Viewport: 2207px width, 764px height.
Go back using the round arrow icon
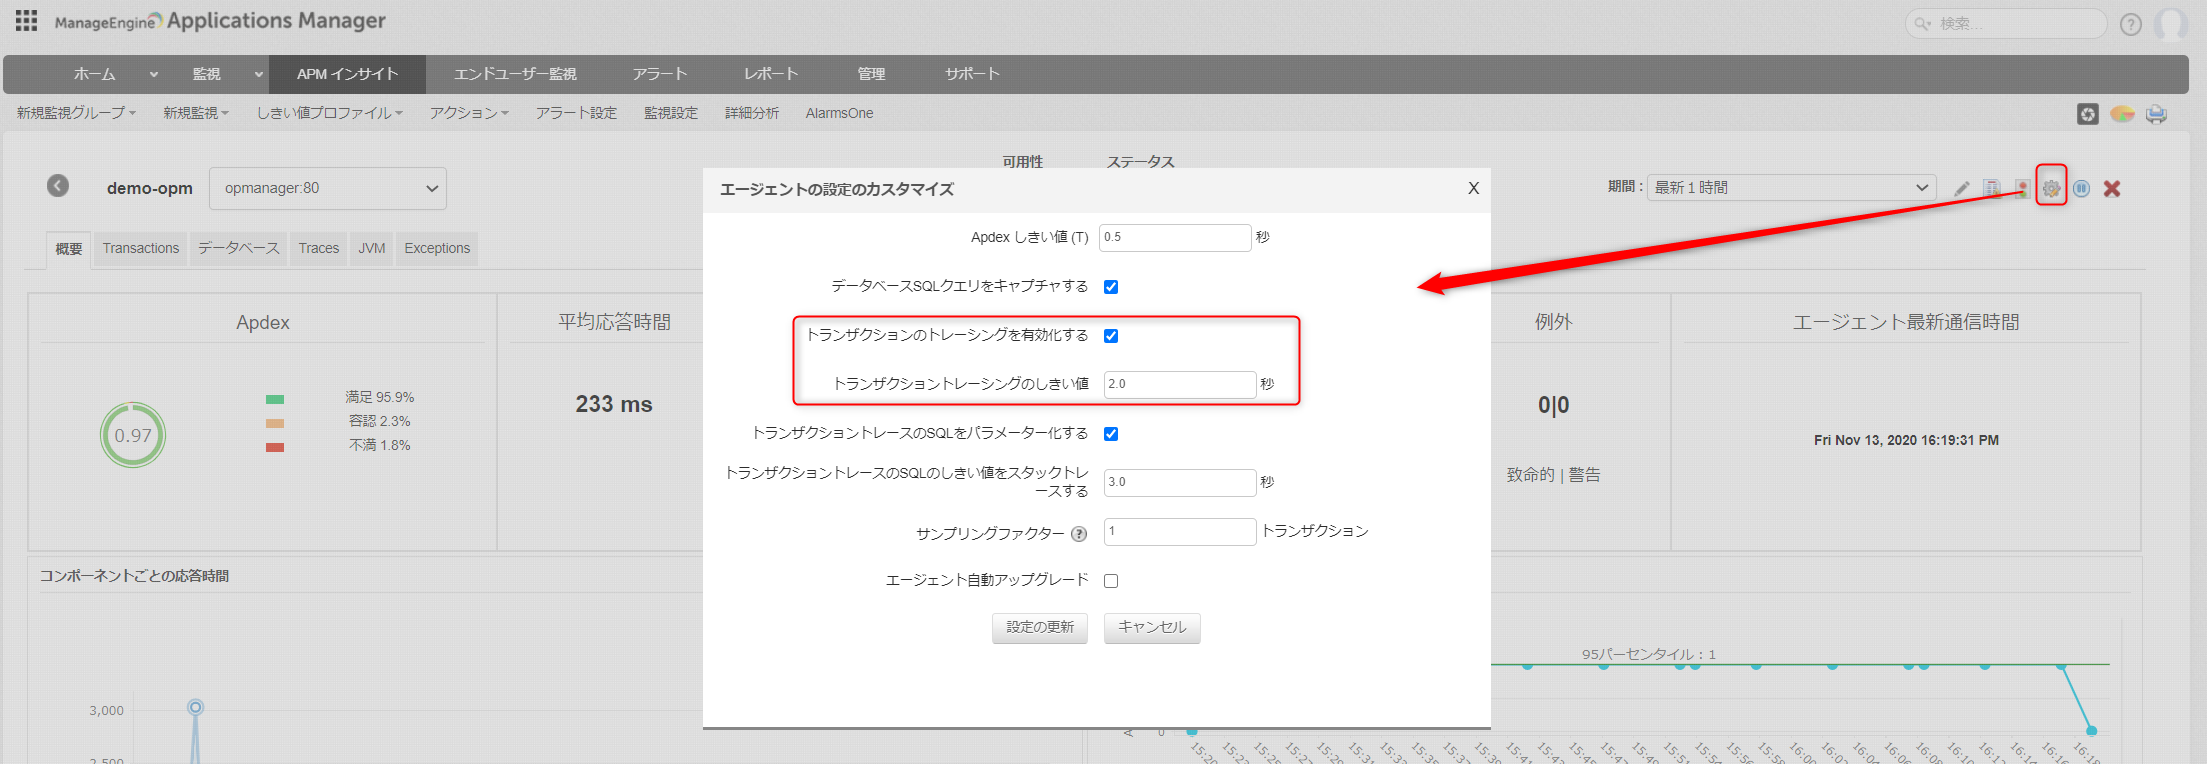point(58,186)
